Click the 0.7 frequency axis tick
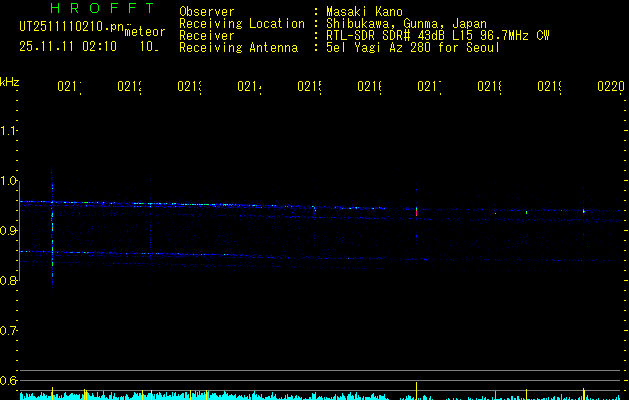629x400 pixels. (x=9, y=331)
